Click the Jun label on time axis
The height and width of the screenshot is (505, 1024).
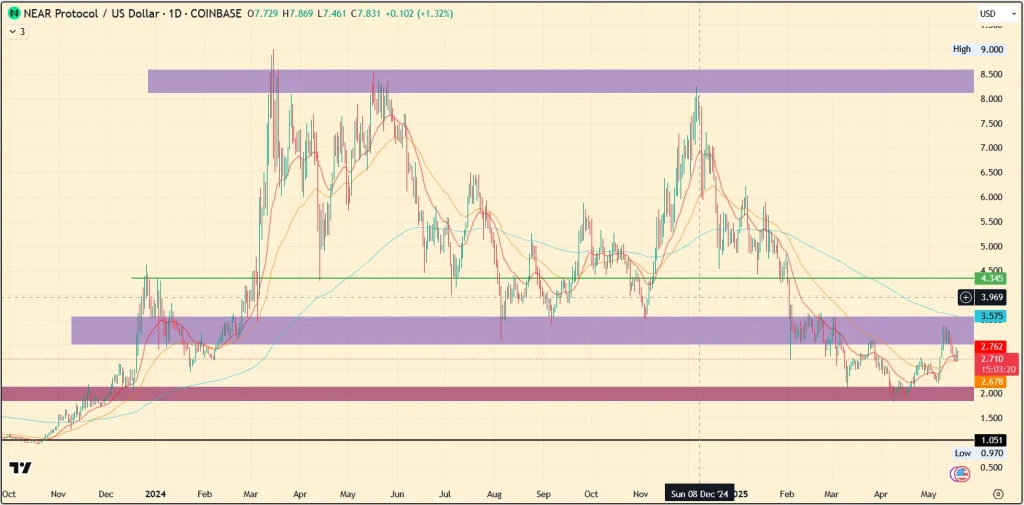click(x=398, y=493)
